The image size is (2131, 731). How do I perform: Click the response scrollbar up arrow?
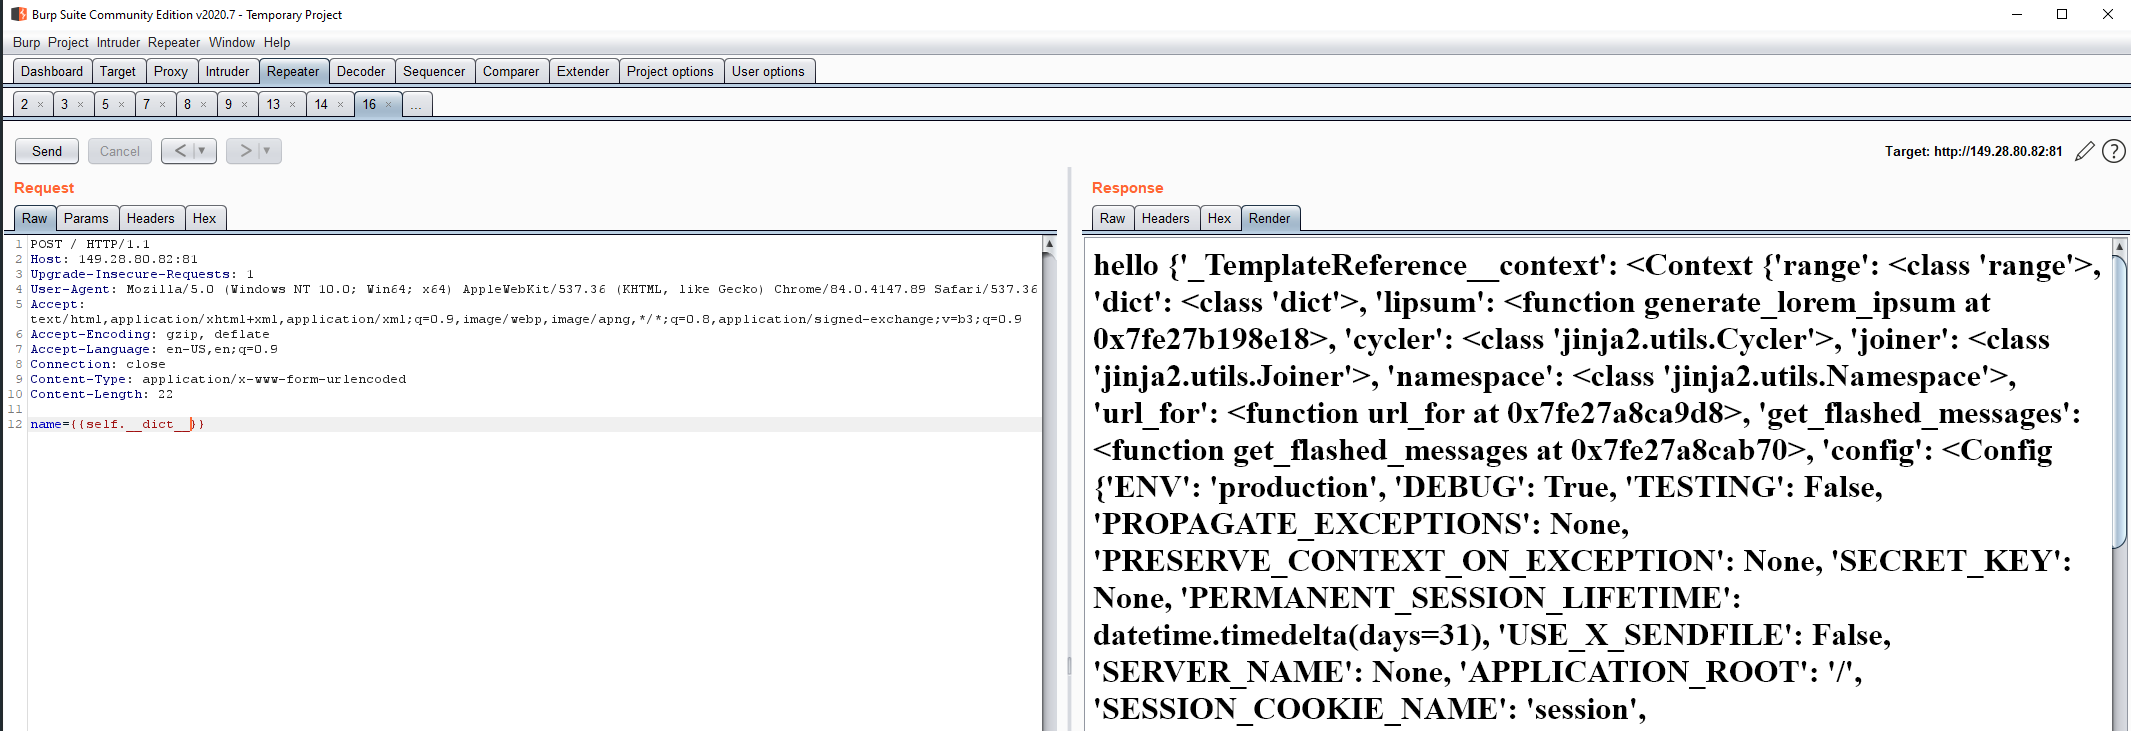tap(2119, 246)
